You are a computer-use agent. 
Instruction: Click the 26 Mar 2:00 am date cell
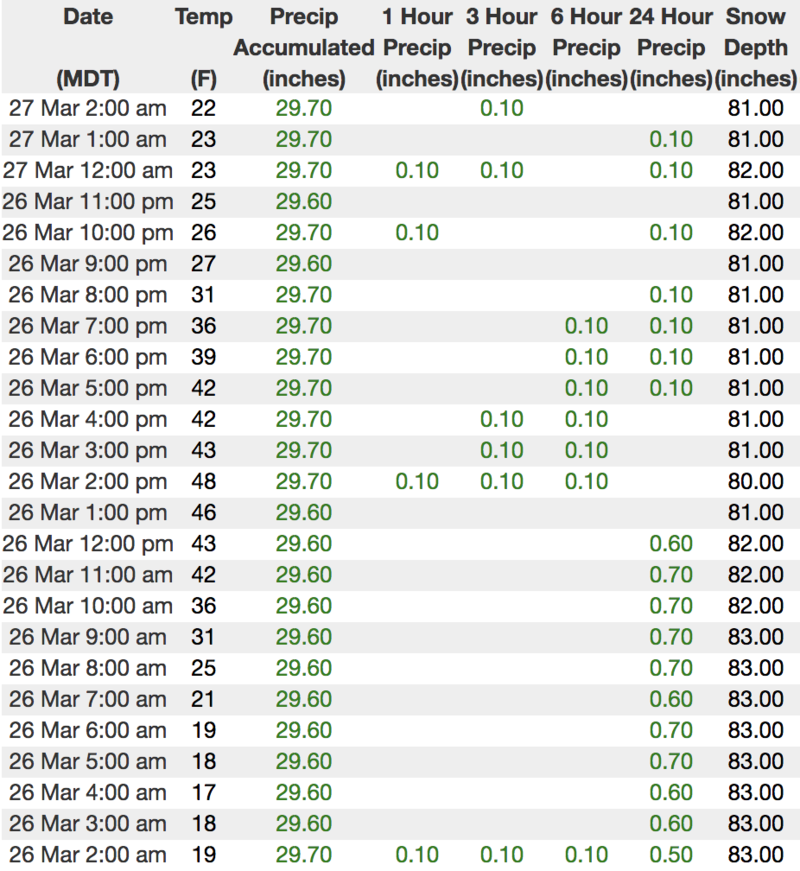87,855
